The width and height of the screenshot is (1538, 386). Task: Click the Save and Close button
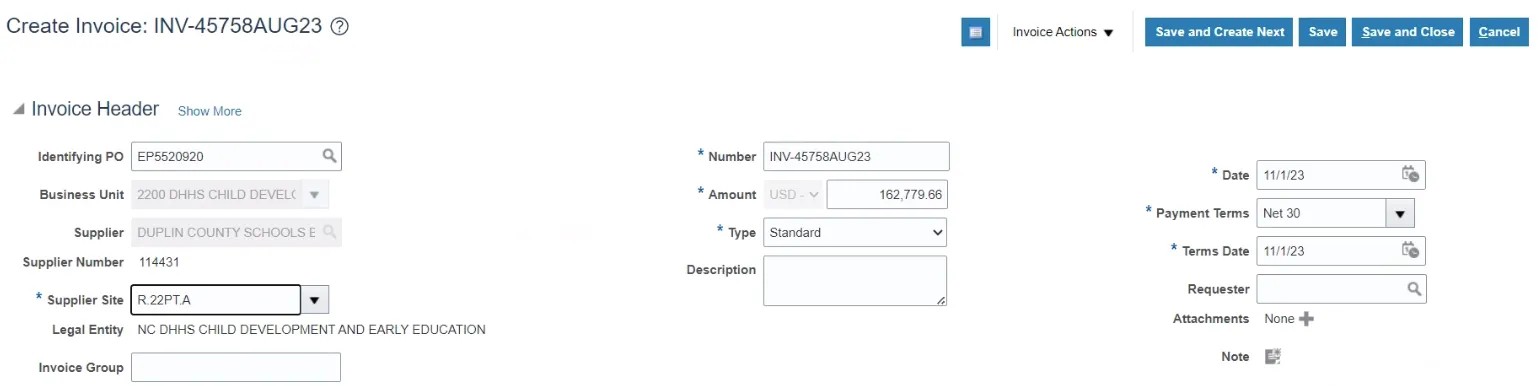click(1407, 32)
